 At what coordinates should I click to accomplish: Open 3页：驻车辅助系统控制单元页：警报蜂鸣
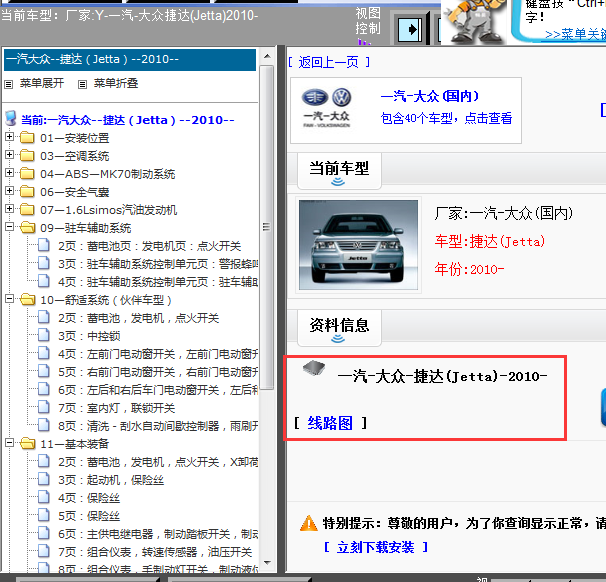158,264
